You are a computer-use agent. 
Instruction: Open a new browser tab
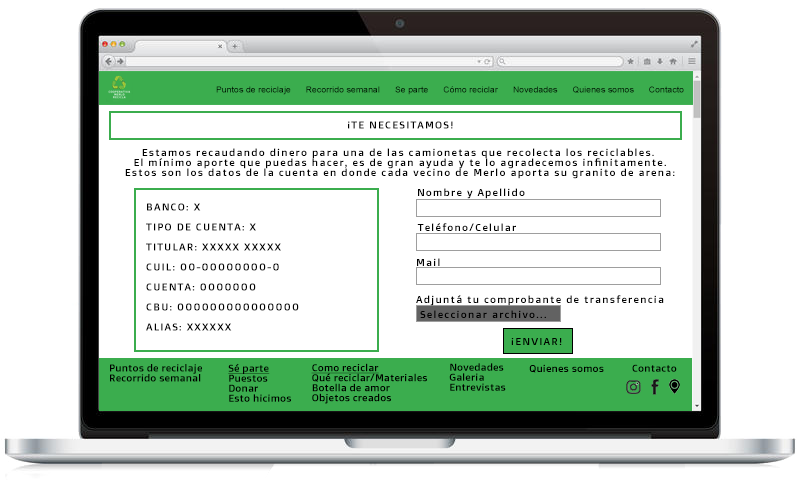pos(235,46)
